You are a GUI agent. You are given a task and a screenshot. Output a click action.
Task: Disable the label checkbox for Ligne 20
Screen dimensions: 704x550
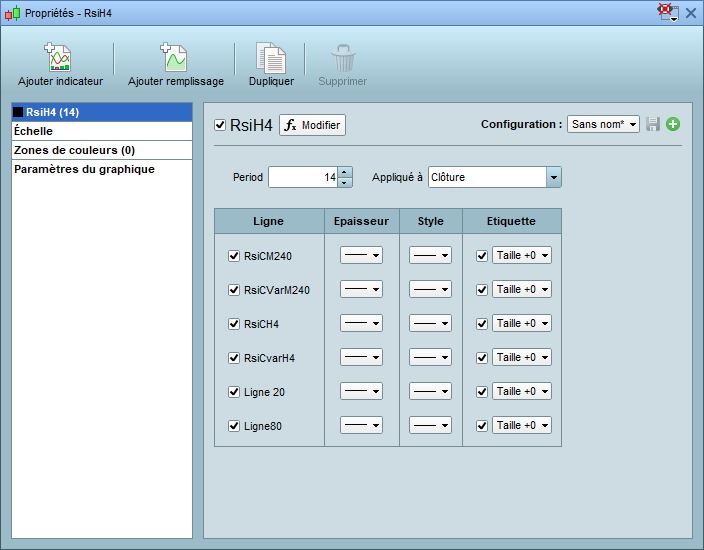click(482, 392)
